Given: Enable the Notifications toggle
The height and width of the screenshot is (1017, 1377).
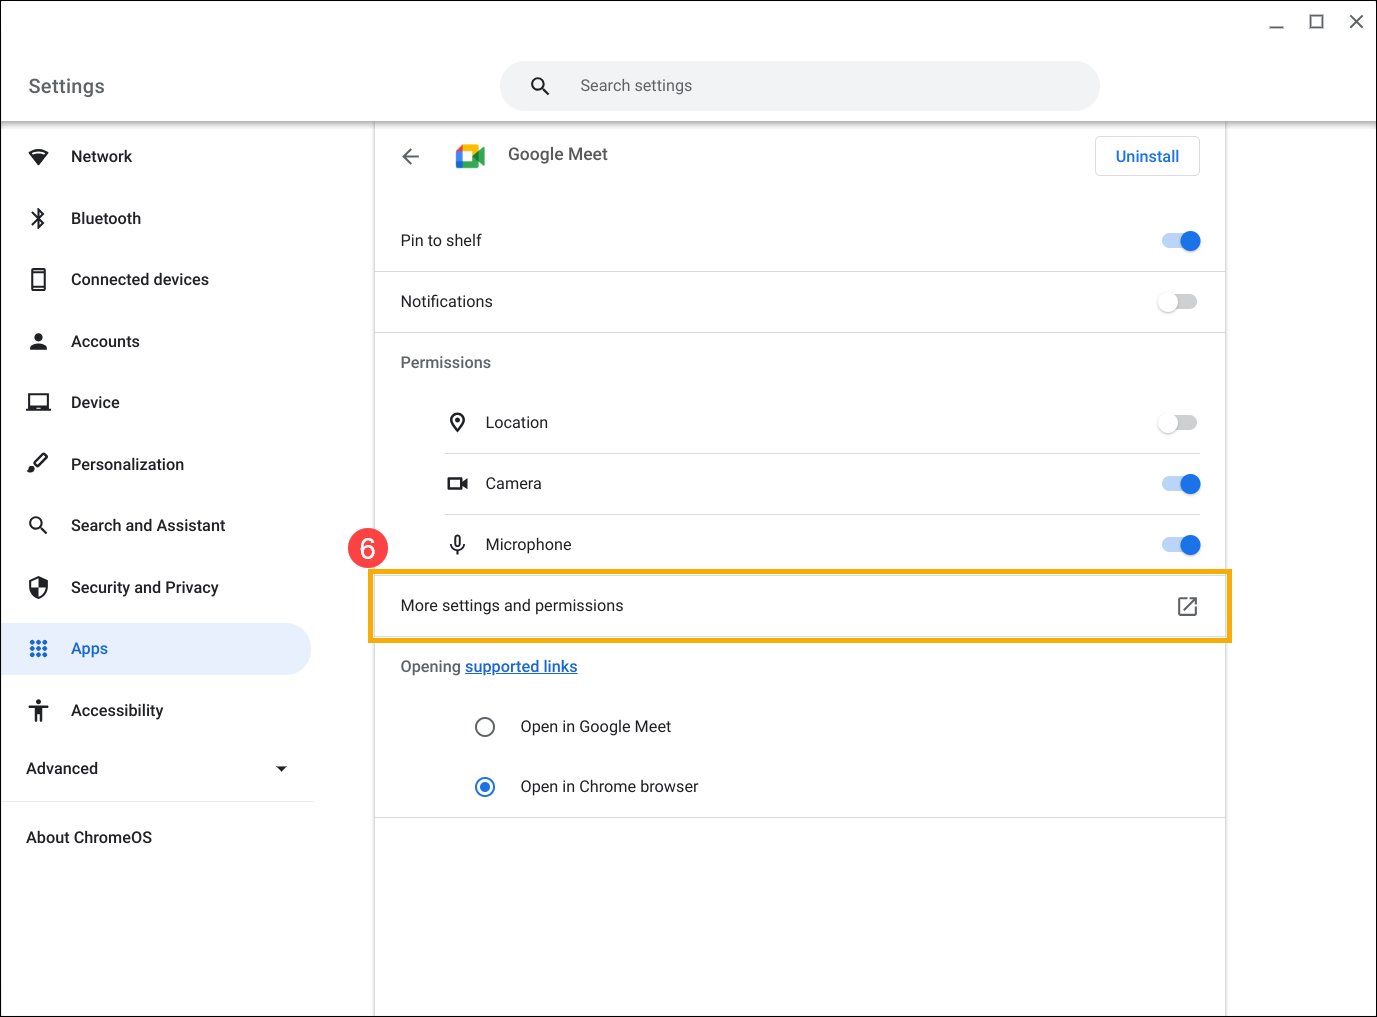Looking at the screenshot, I should (x=1177, y=302).
